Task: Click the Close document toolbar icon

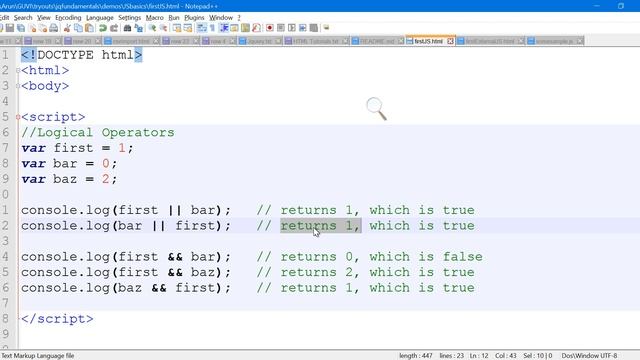Action: (x=33, y=28)
